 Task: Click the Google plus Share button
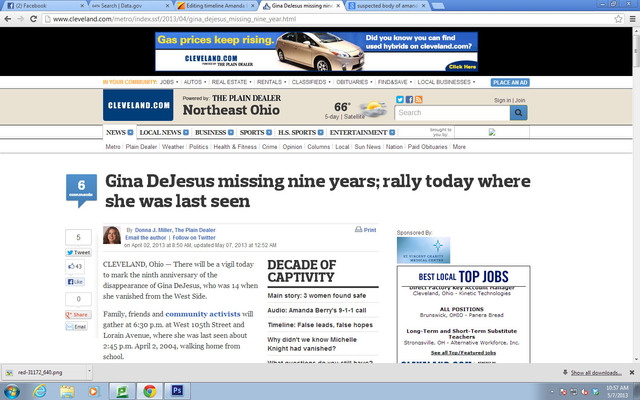(78, 315)
